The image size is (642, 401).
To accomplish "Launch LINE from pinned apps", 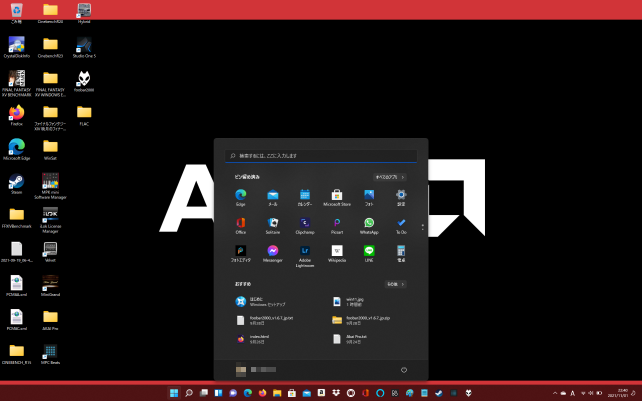I will point(369,254).
